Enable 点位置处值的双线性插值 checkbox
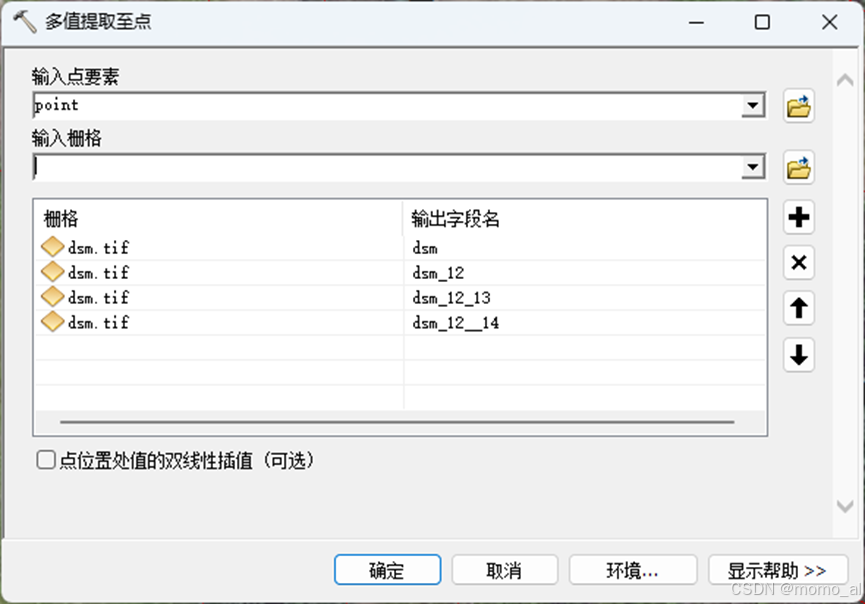Screen dimensions: 865x604 pos(44,460)
